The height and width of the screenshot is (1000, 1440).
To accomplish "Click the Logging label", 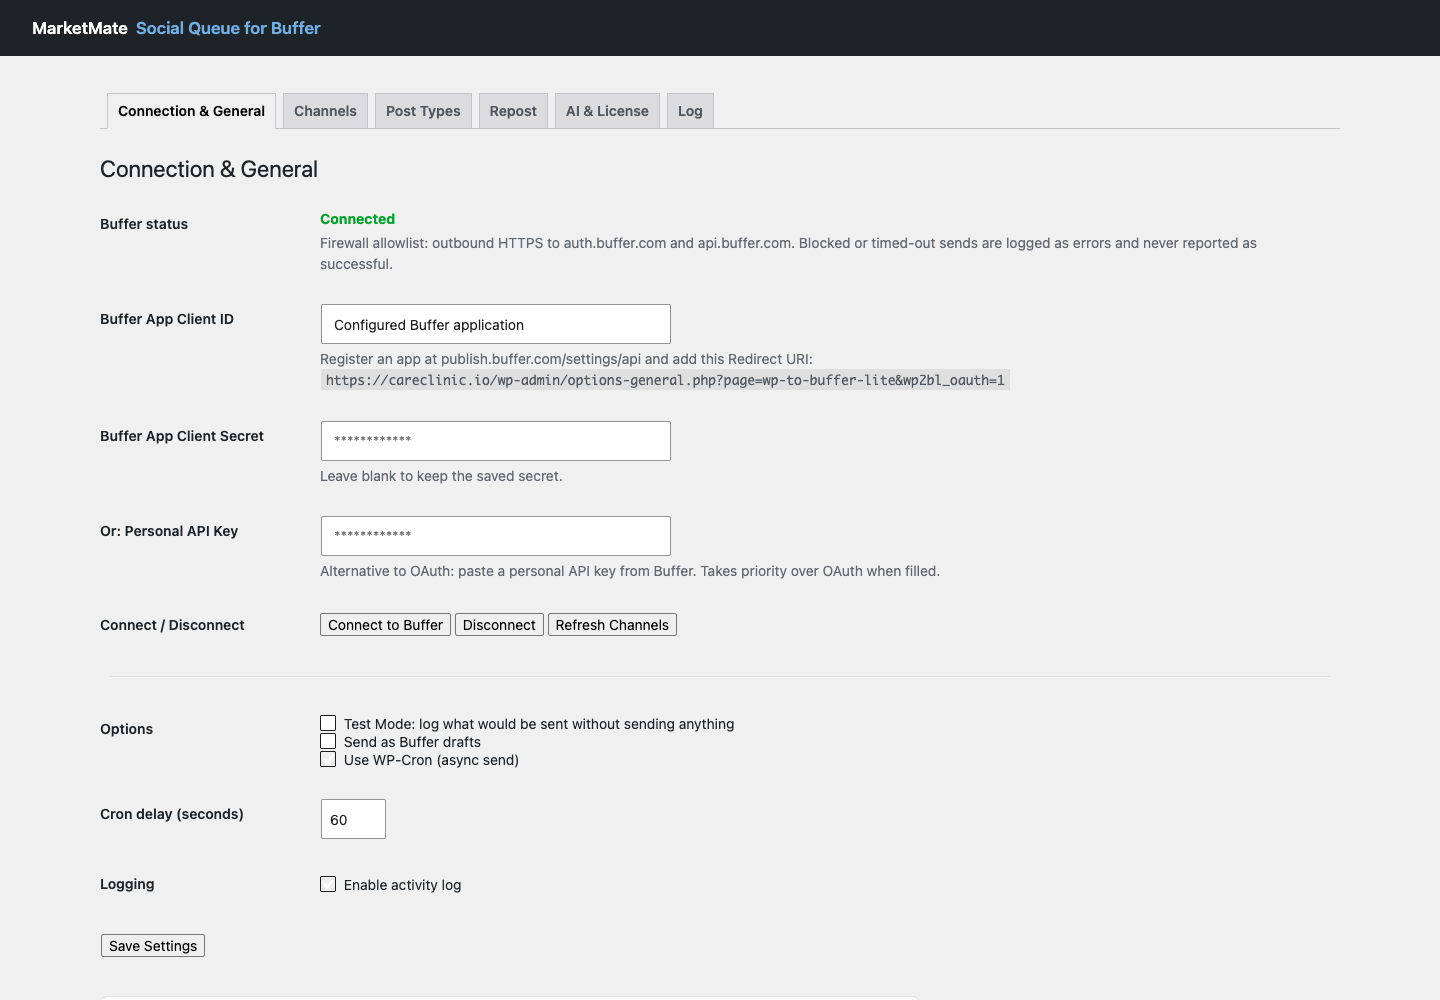I will 127,884.
